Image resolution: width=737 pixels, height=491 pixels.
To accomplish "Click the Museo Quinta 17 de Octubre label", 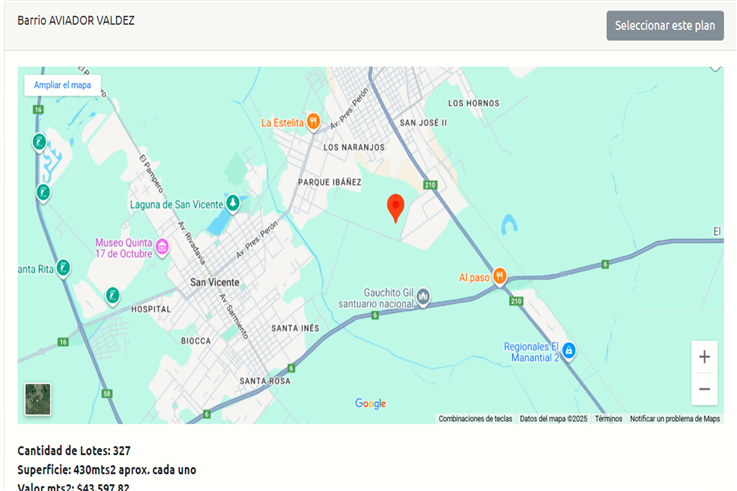I will 124,248.
